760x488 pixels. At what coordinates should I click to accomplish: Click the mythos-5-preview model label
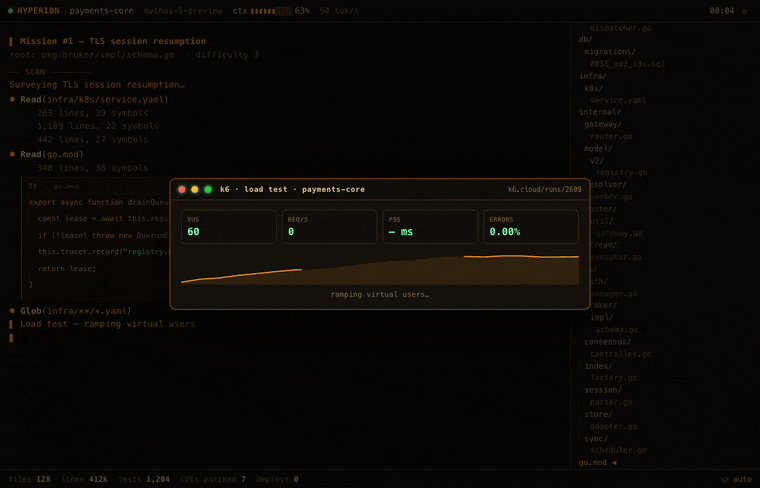click(x=183, y=11)
